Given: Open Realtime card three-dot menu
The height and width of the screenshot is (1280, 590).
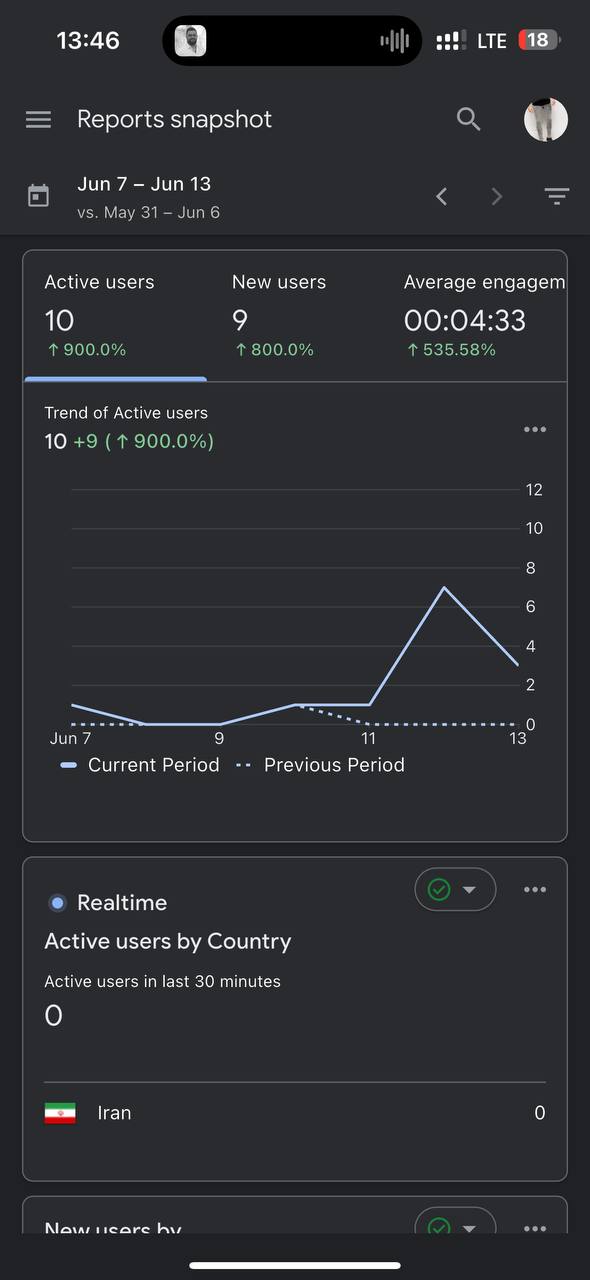Looking at the screenshot, I should (535, 890).
